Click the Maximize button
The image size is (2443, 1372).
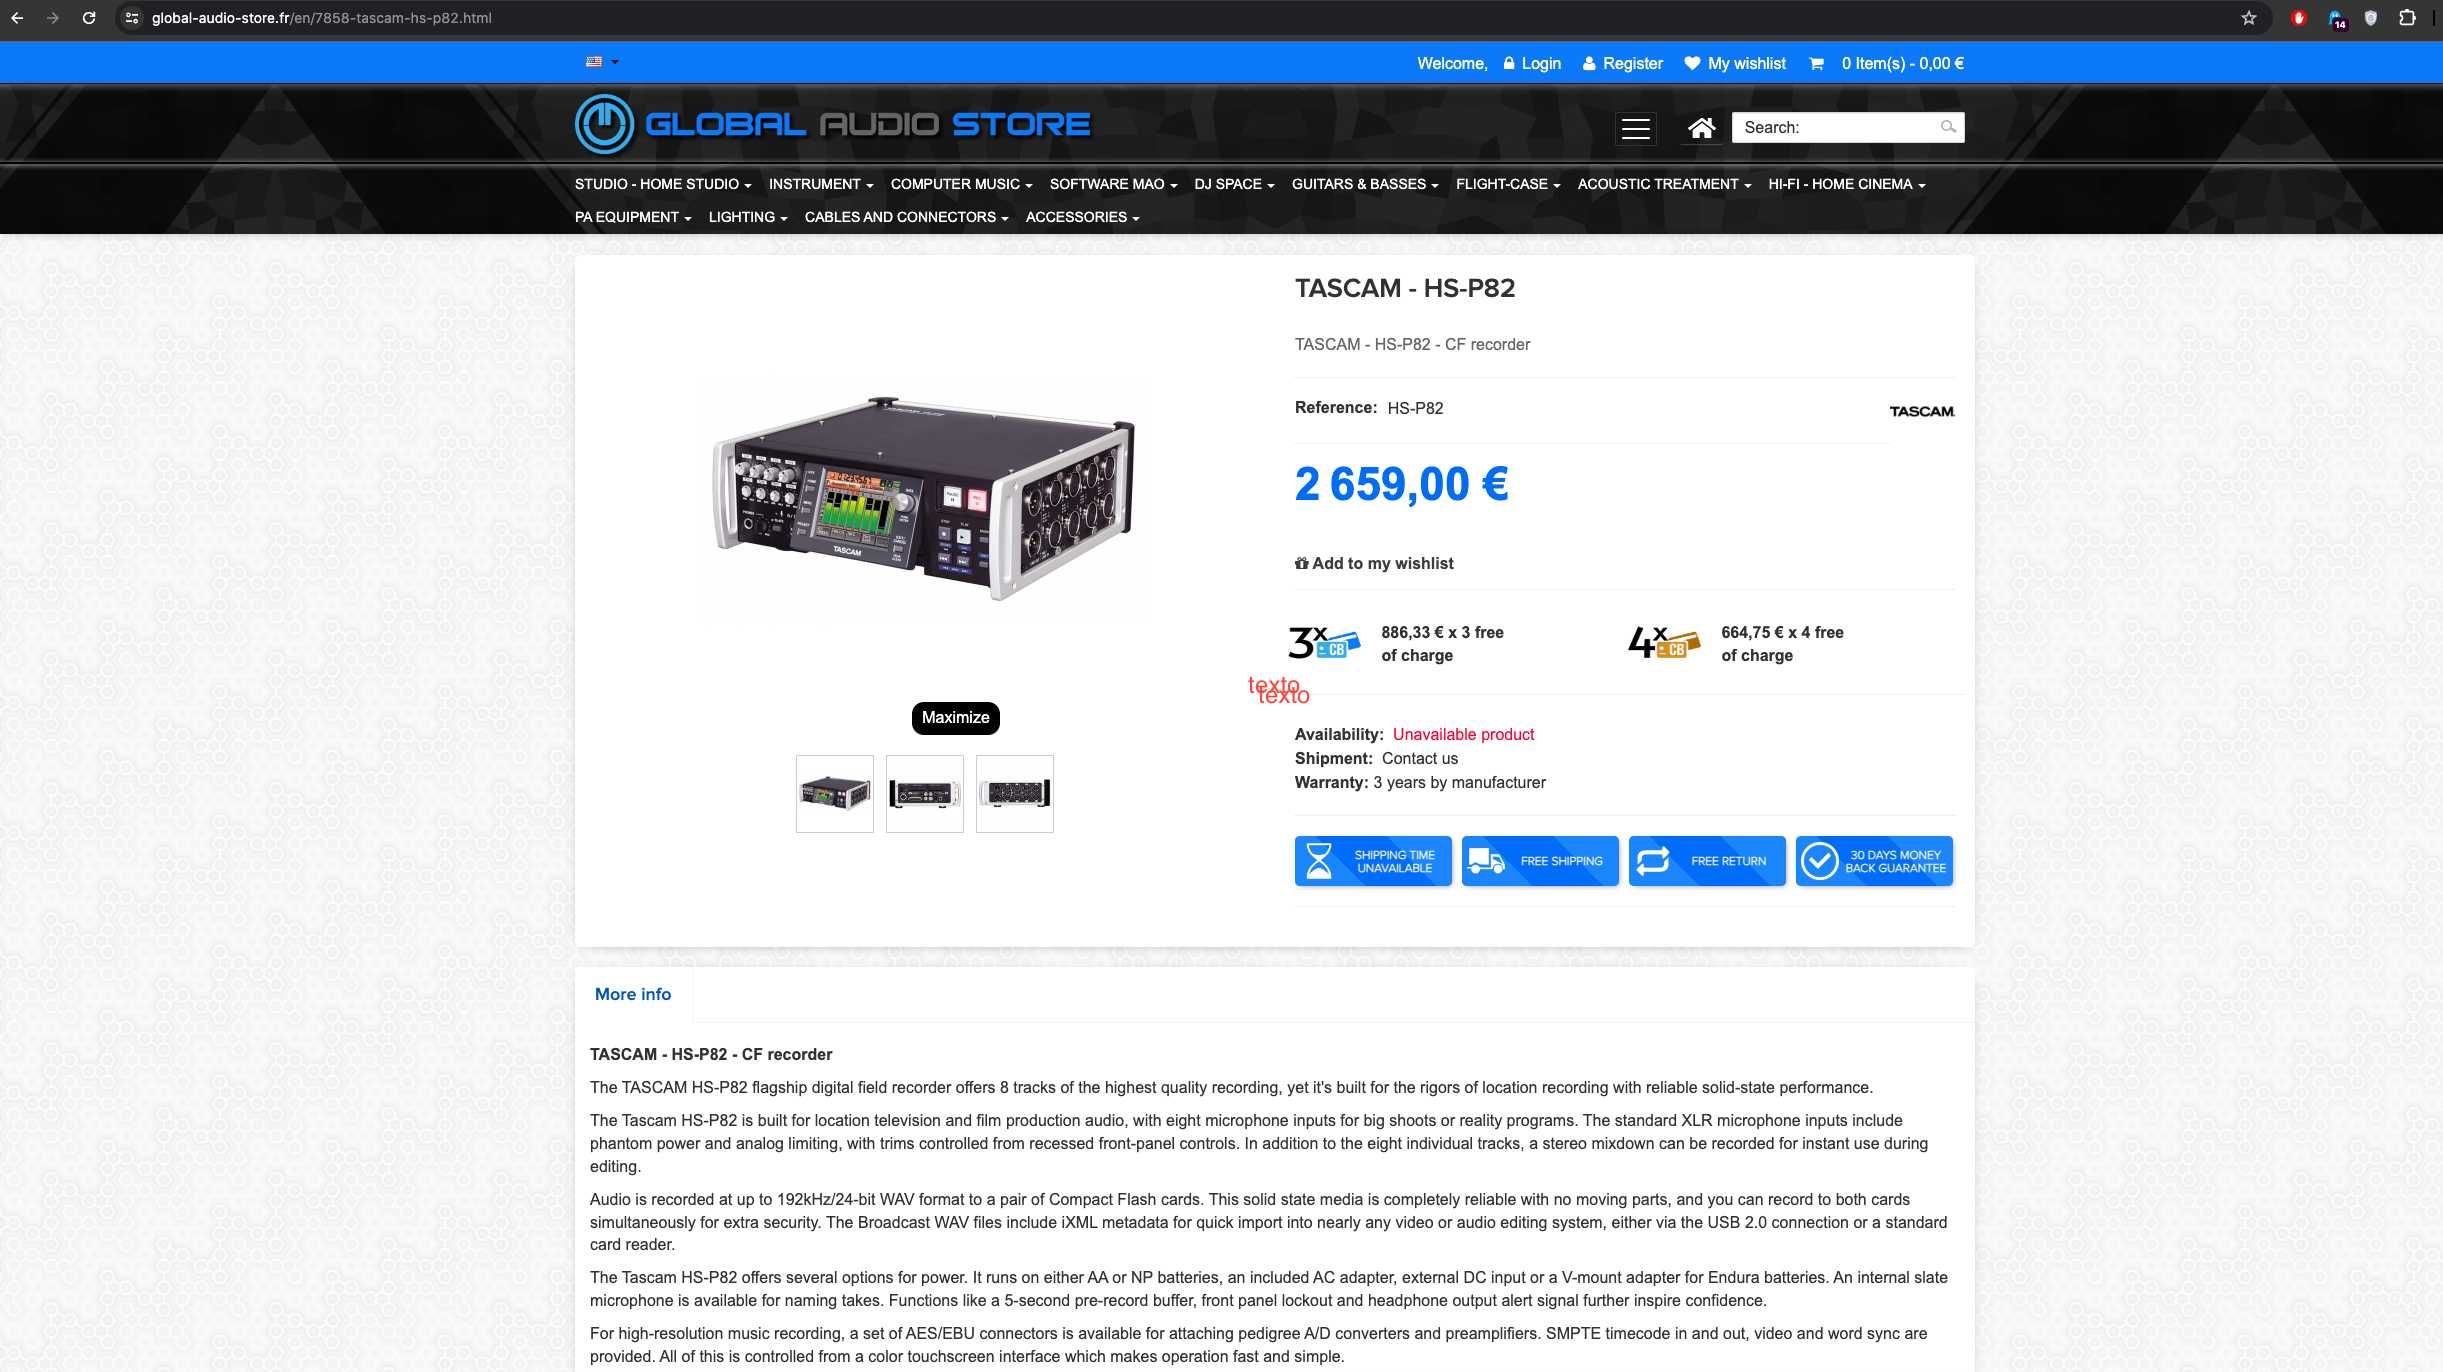[x=955, y=718]
